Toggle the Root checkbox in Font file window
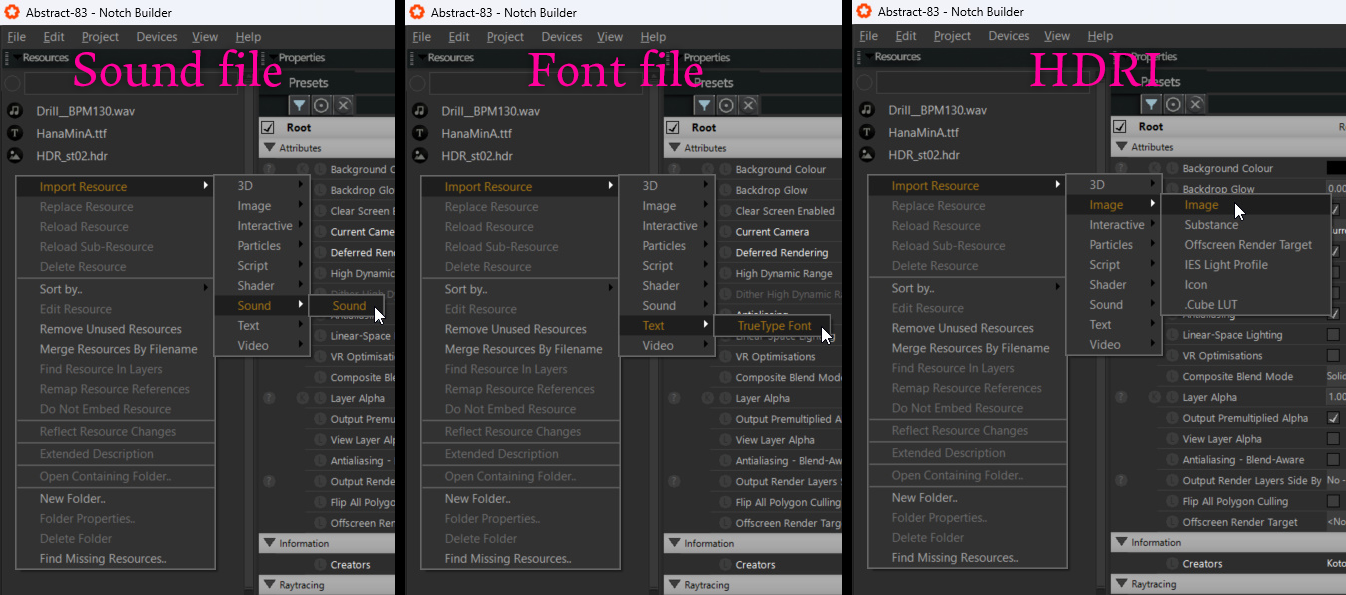 (x=673, y=127)
